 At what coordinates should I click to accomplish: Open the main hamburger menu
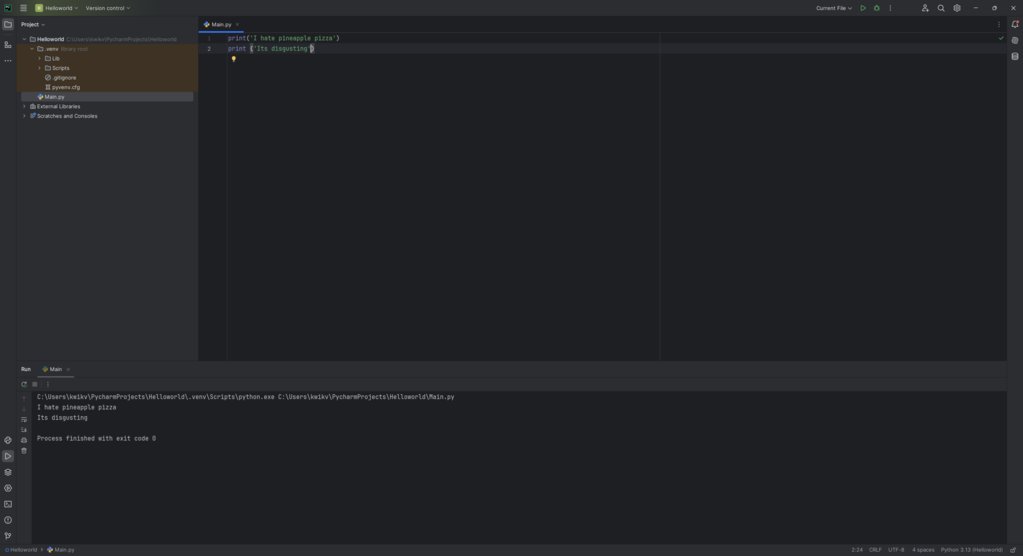23,8
